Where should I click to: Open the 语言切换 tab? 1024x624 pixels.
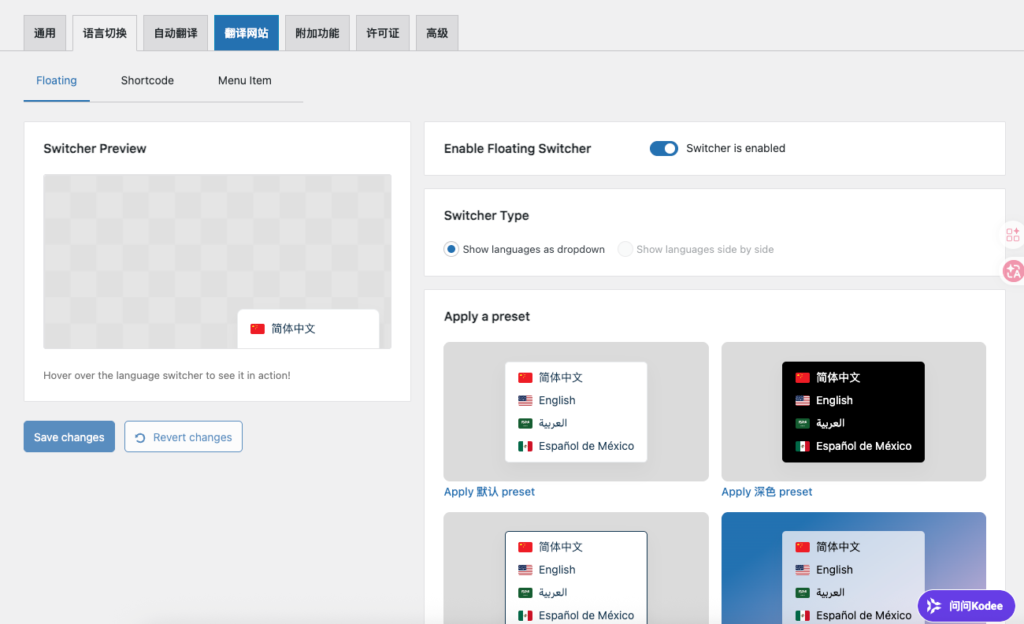[104, 33]
